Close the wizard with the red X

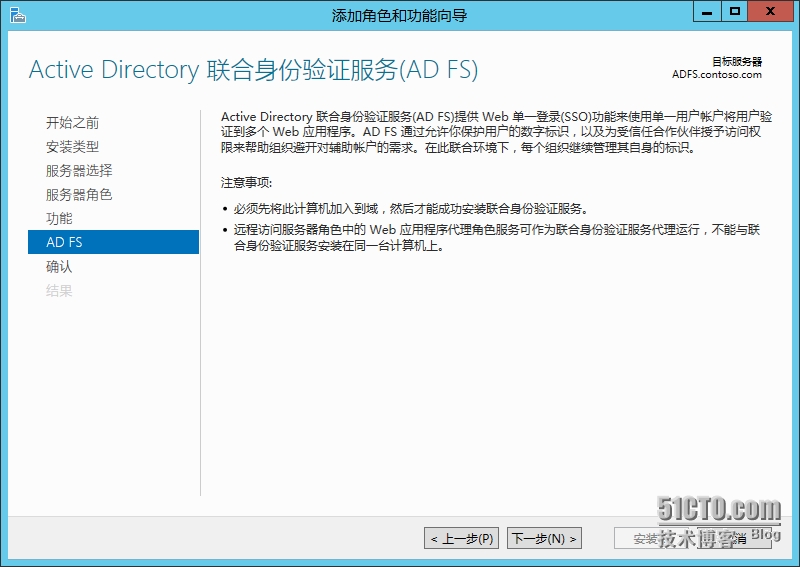[x=772, y=11]
